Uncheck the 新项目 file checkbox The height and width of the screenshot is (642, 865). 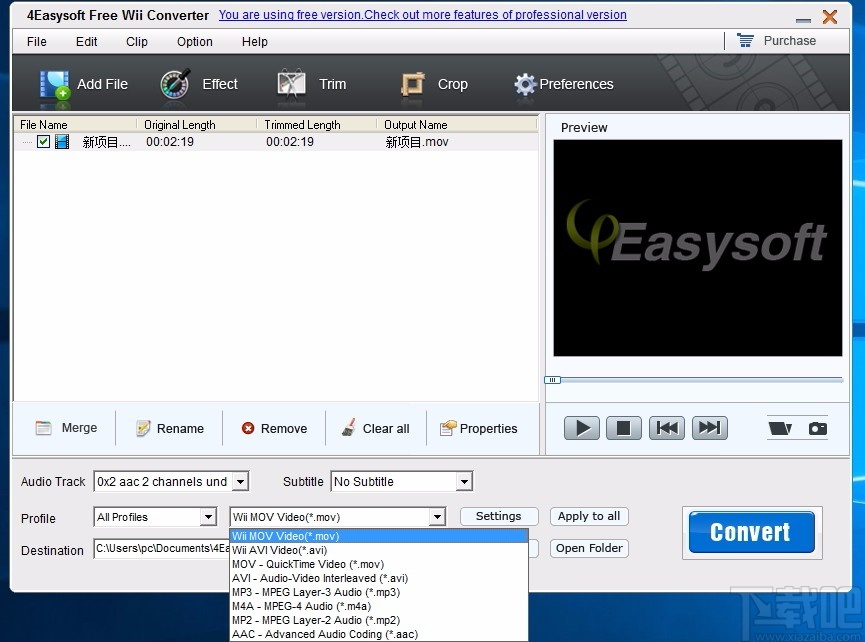tap(43, 141)
